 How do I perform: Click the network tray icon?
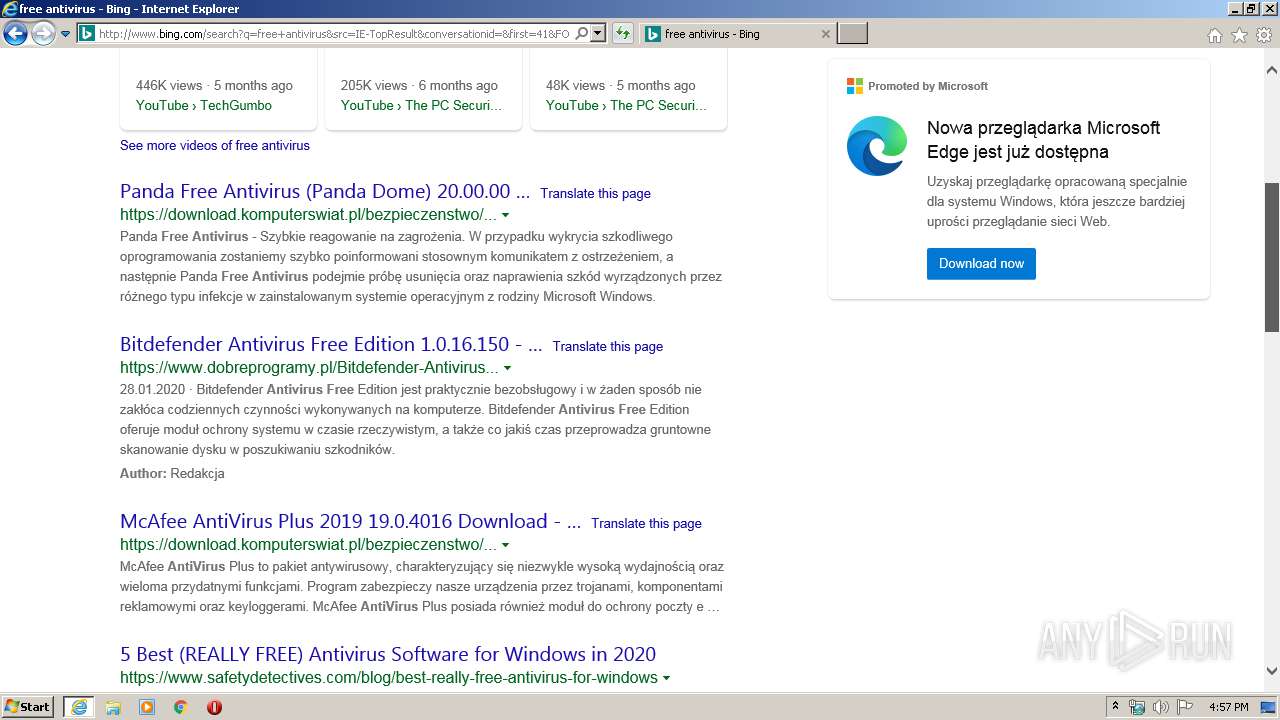(x=1137, y=707)
